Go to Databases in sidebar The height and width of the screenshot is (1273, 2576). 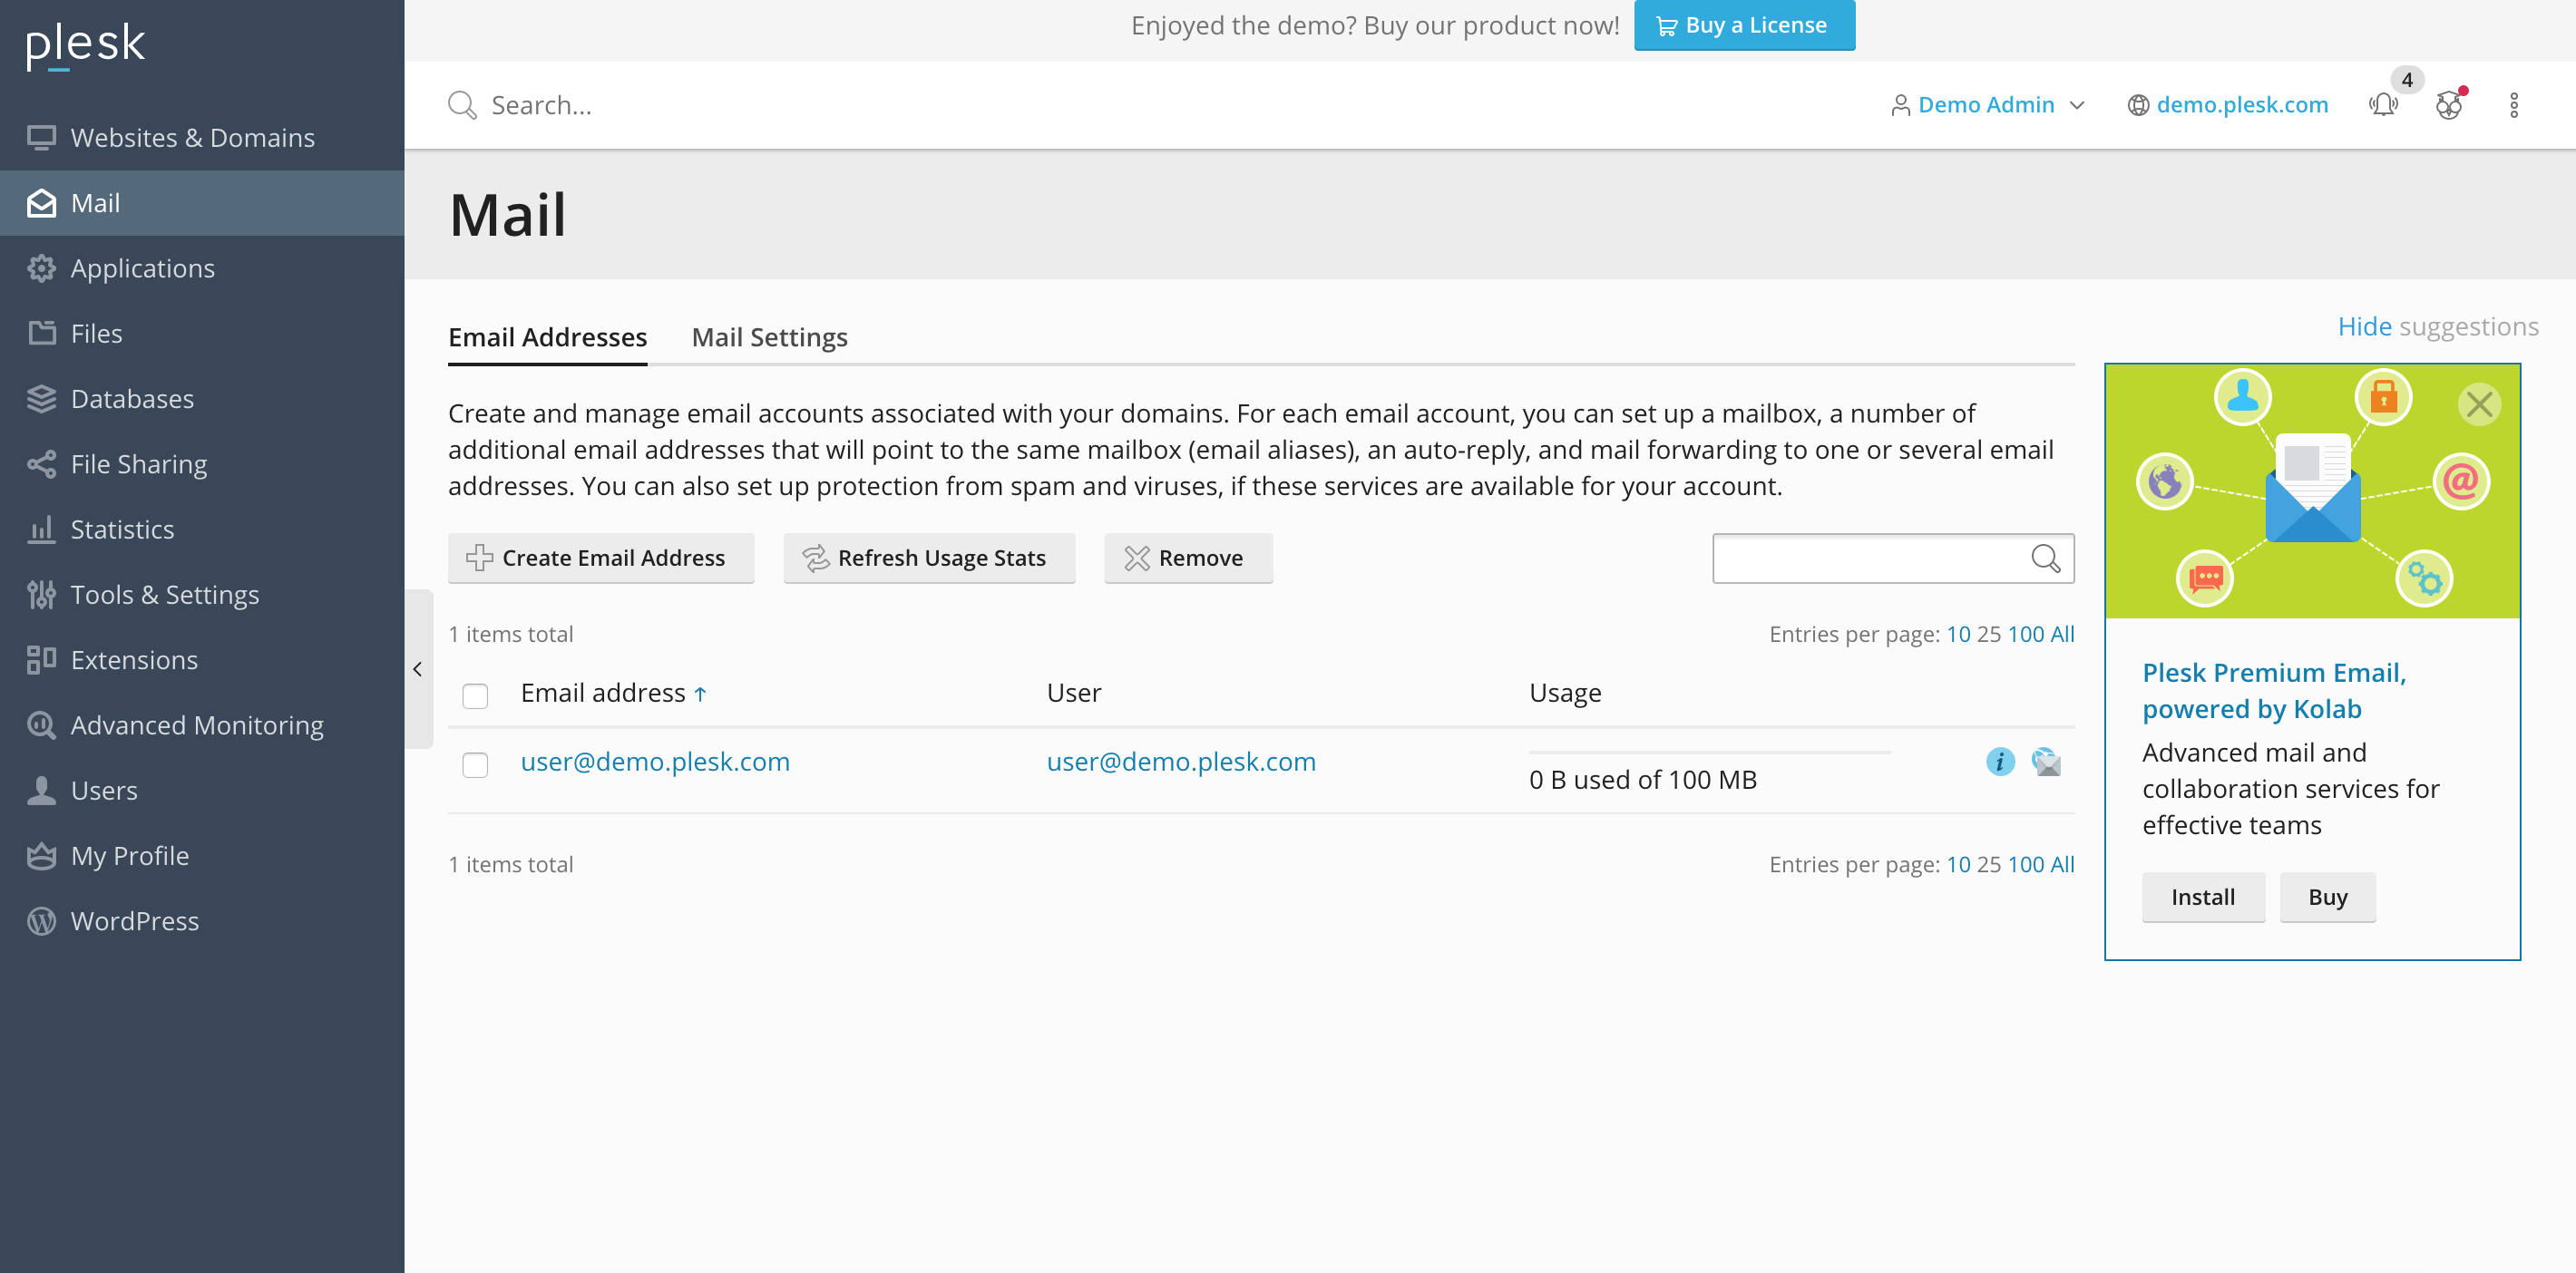[202, 399]
